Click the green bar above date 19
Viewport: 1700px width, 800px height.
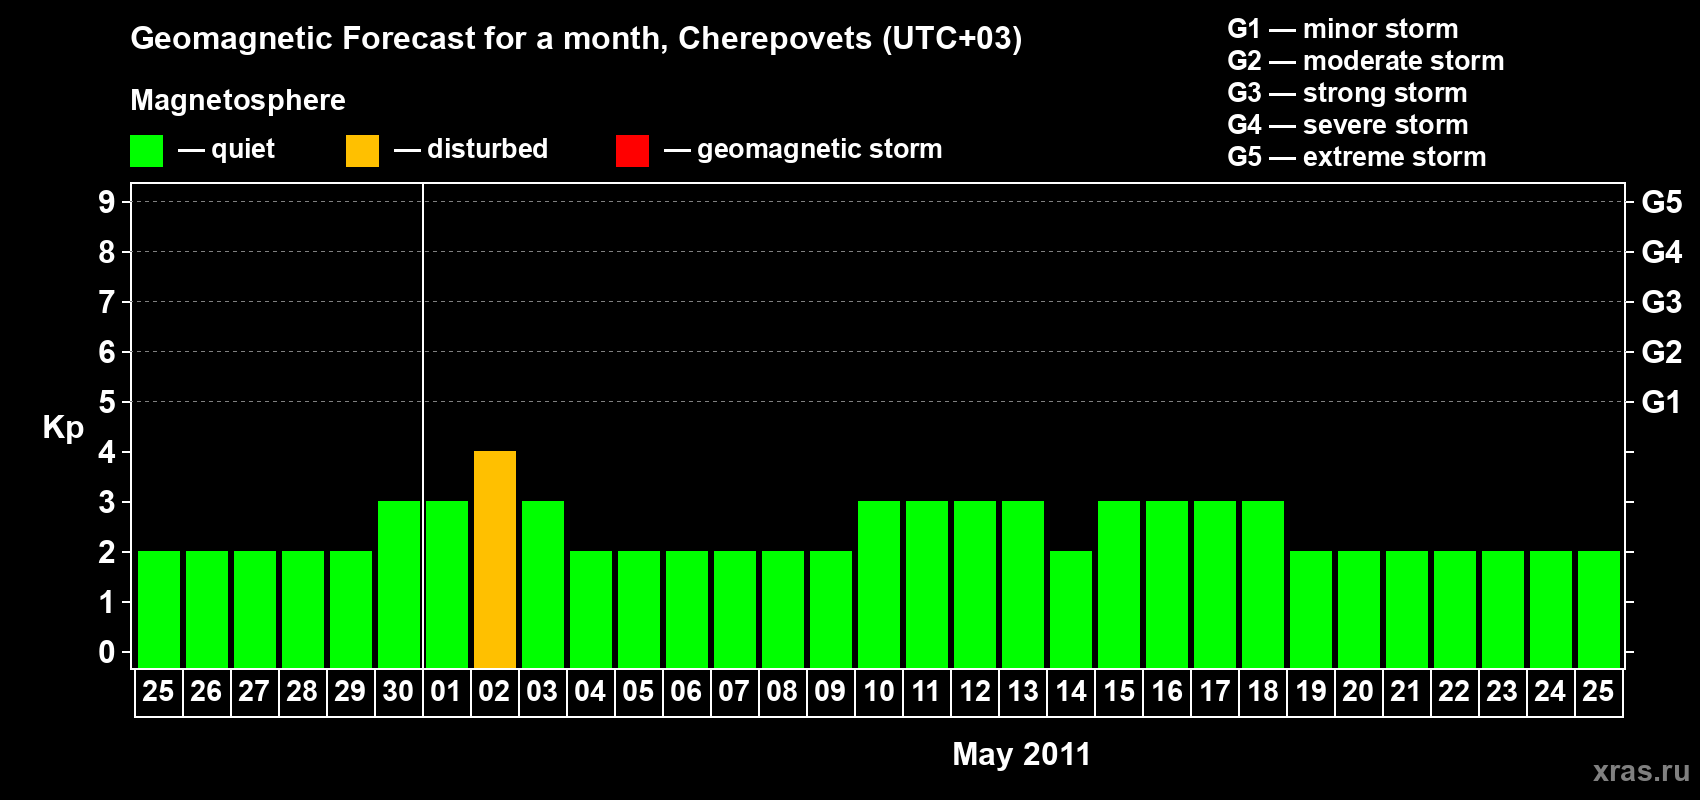[x=1311, y=609]
